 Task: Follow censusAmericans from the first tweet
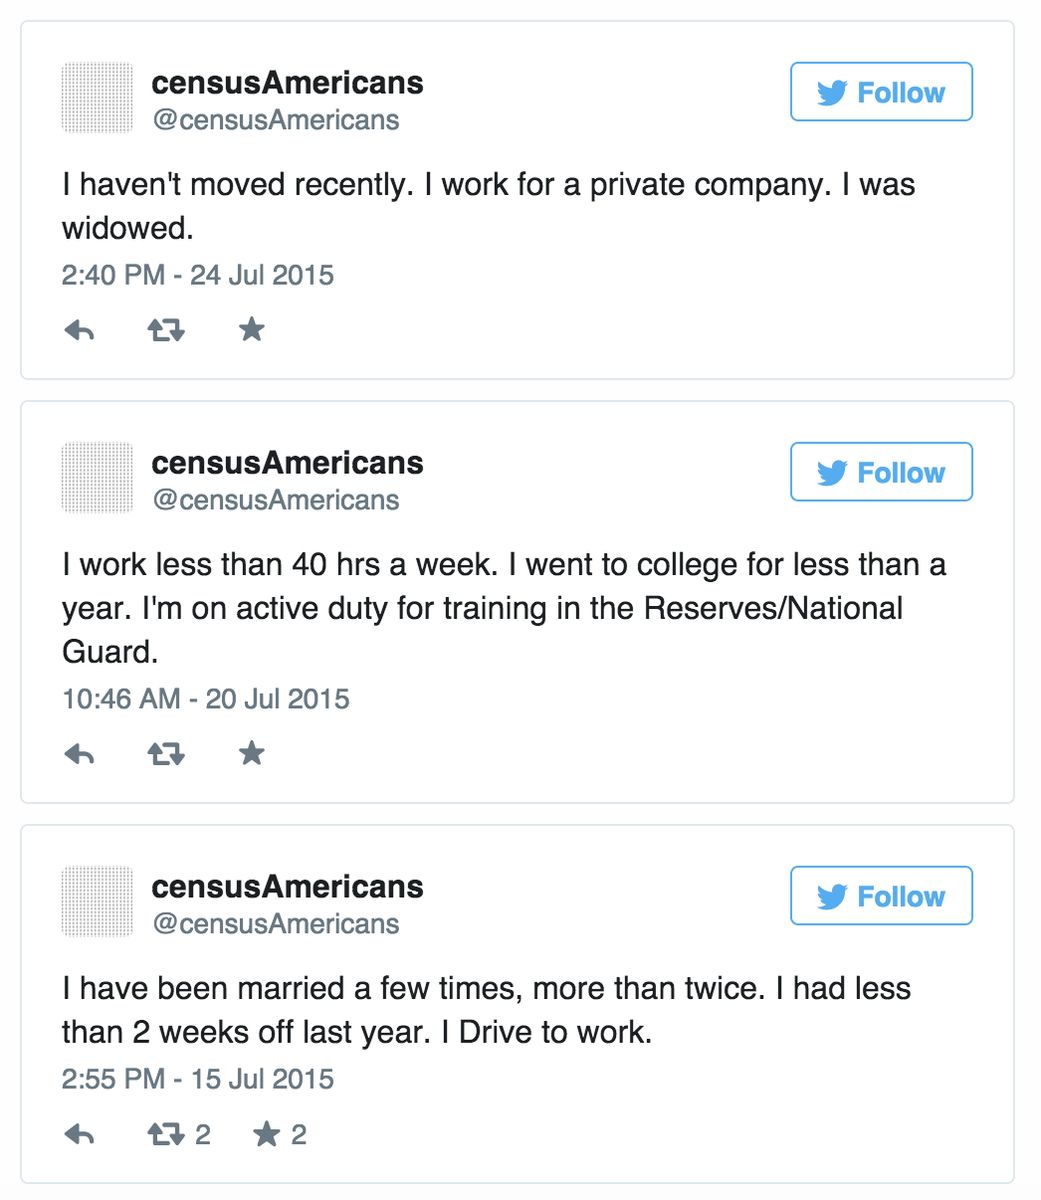click(881, 92)
